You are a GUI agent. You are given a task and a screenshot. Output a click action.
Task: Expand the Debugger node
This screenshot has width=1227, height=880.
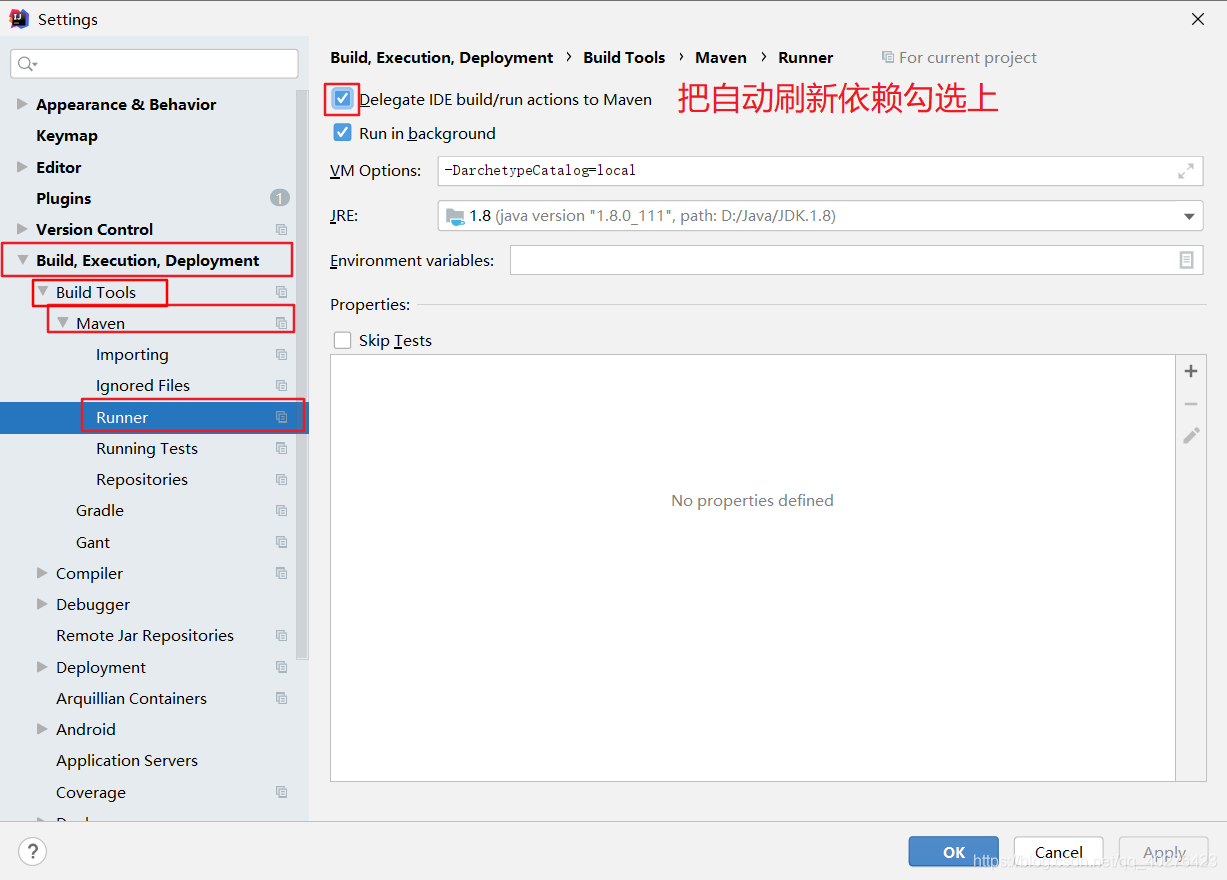(x=42, y=604)
